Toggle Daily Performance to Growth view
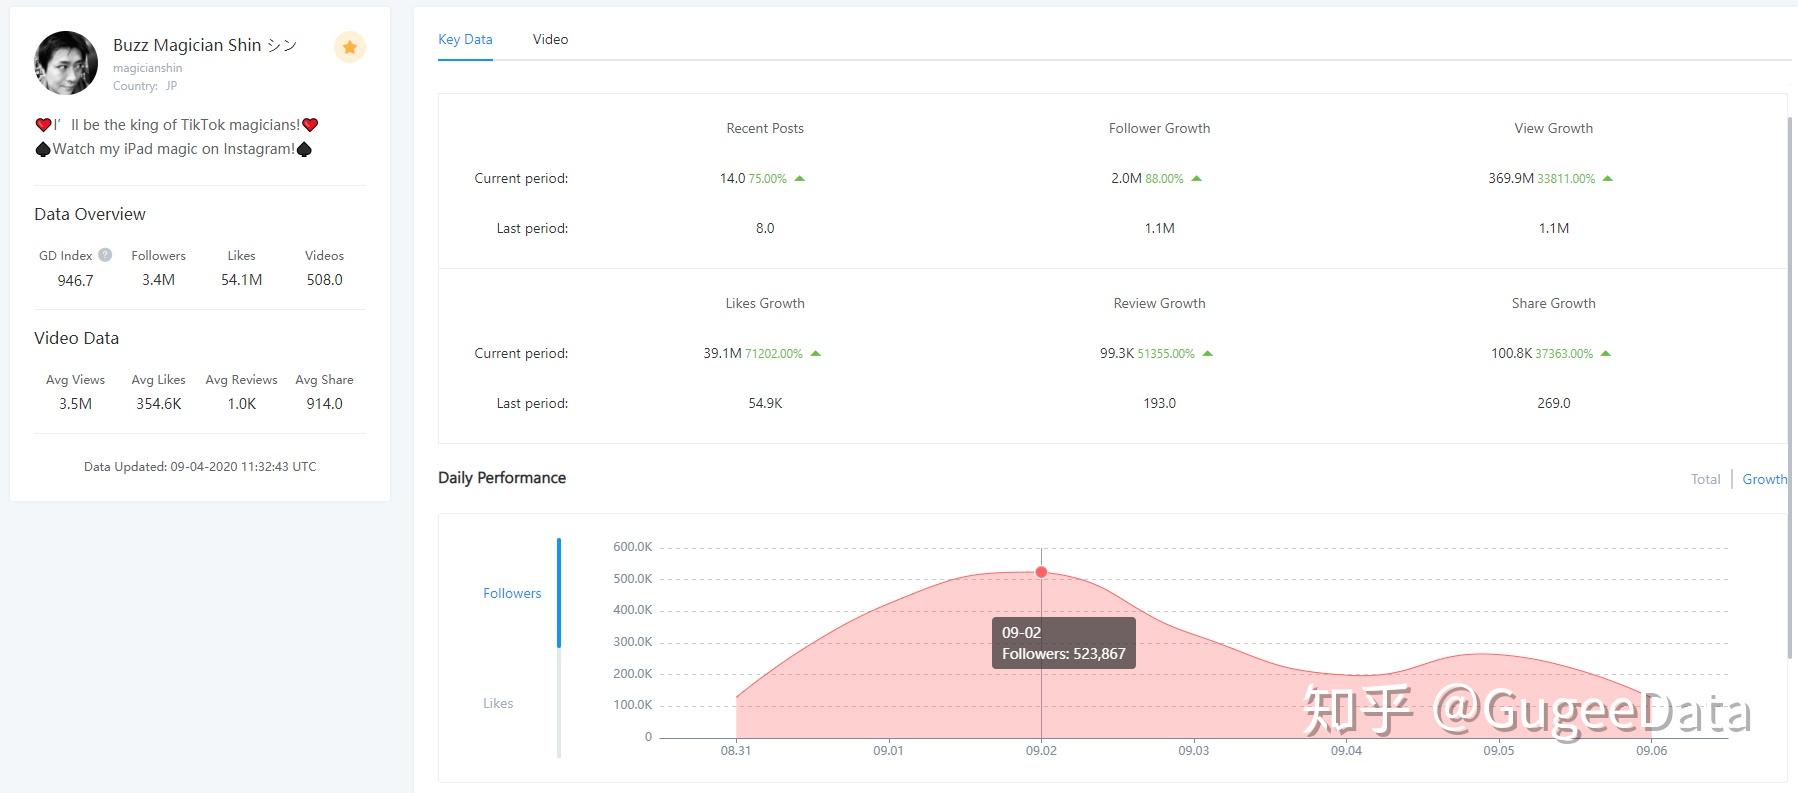Image resolution: width=1798 pixels, height=793 pixels. click(x=1765, y=479)
